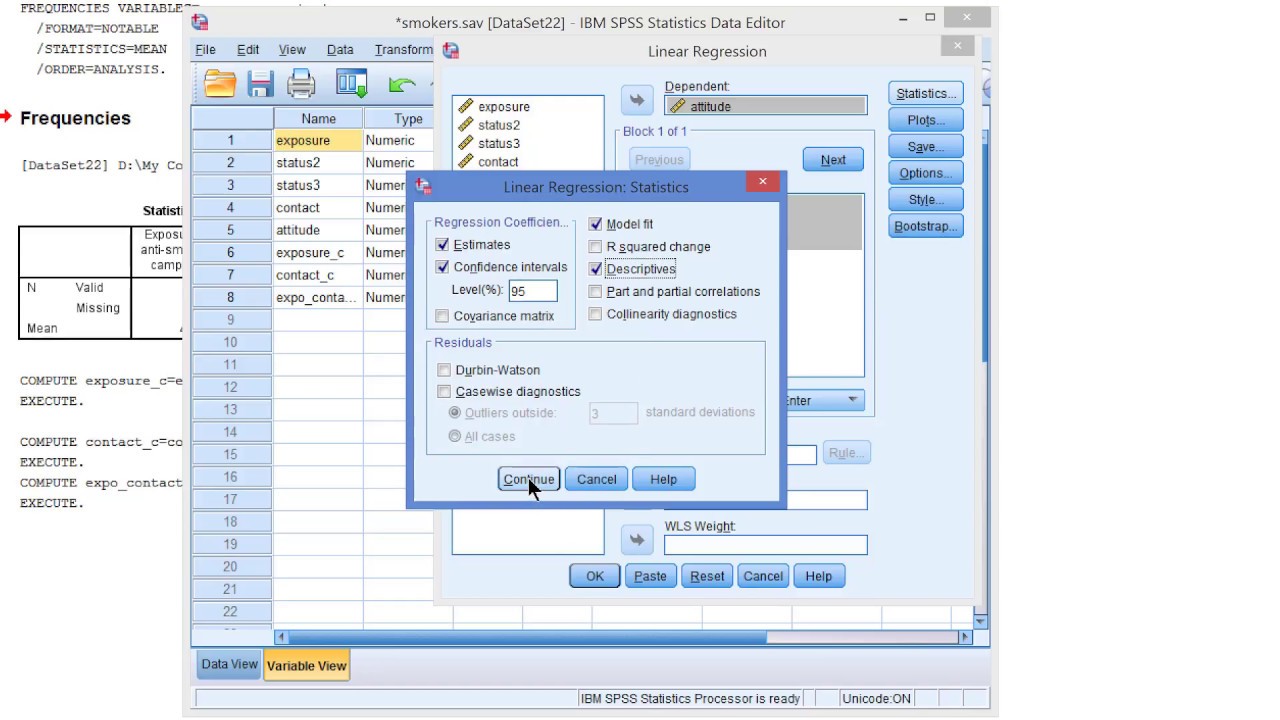Click the ruler icon beside status2
Viewport: 1280px width, 720px height.
pyautogui.click(x=465, y=125)
